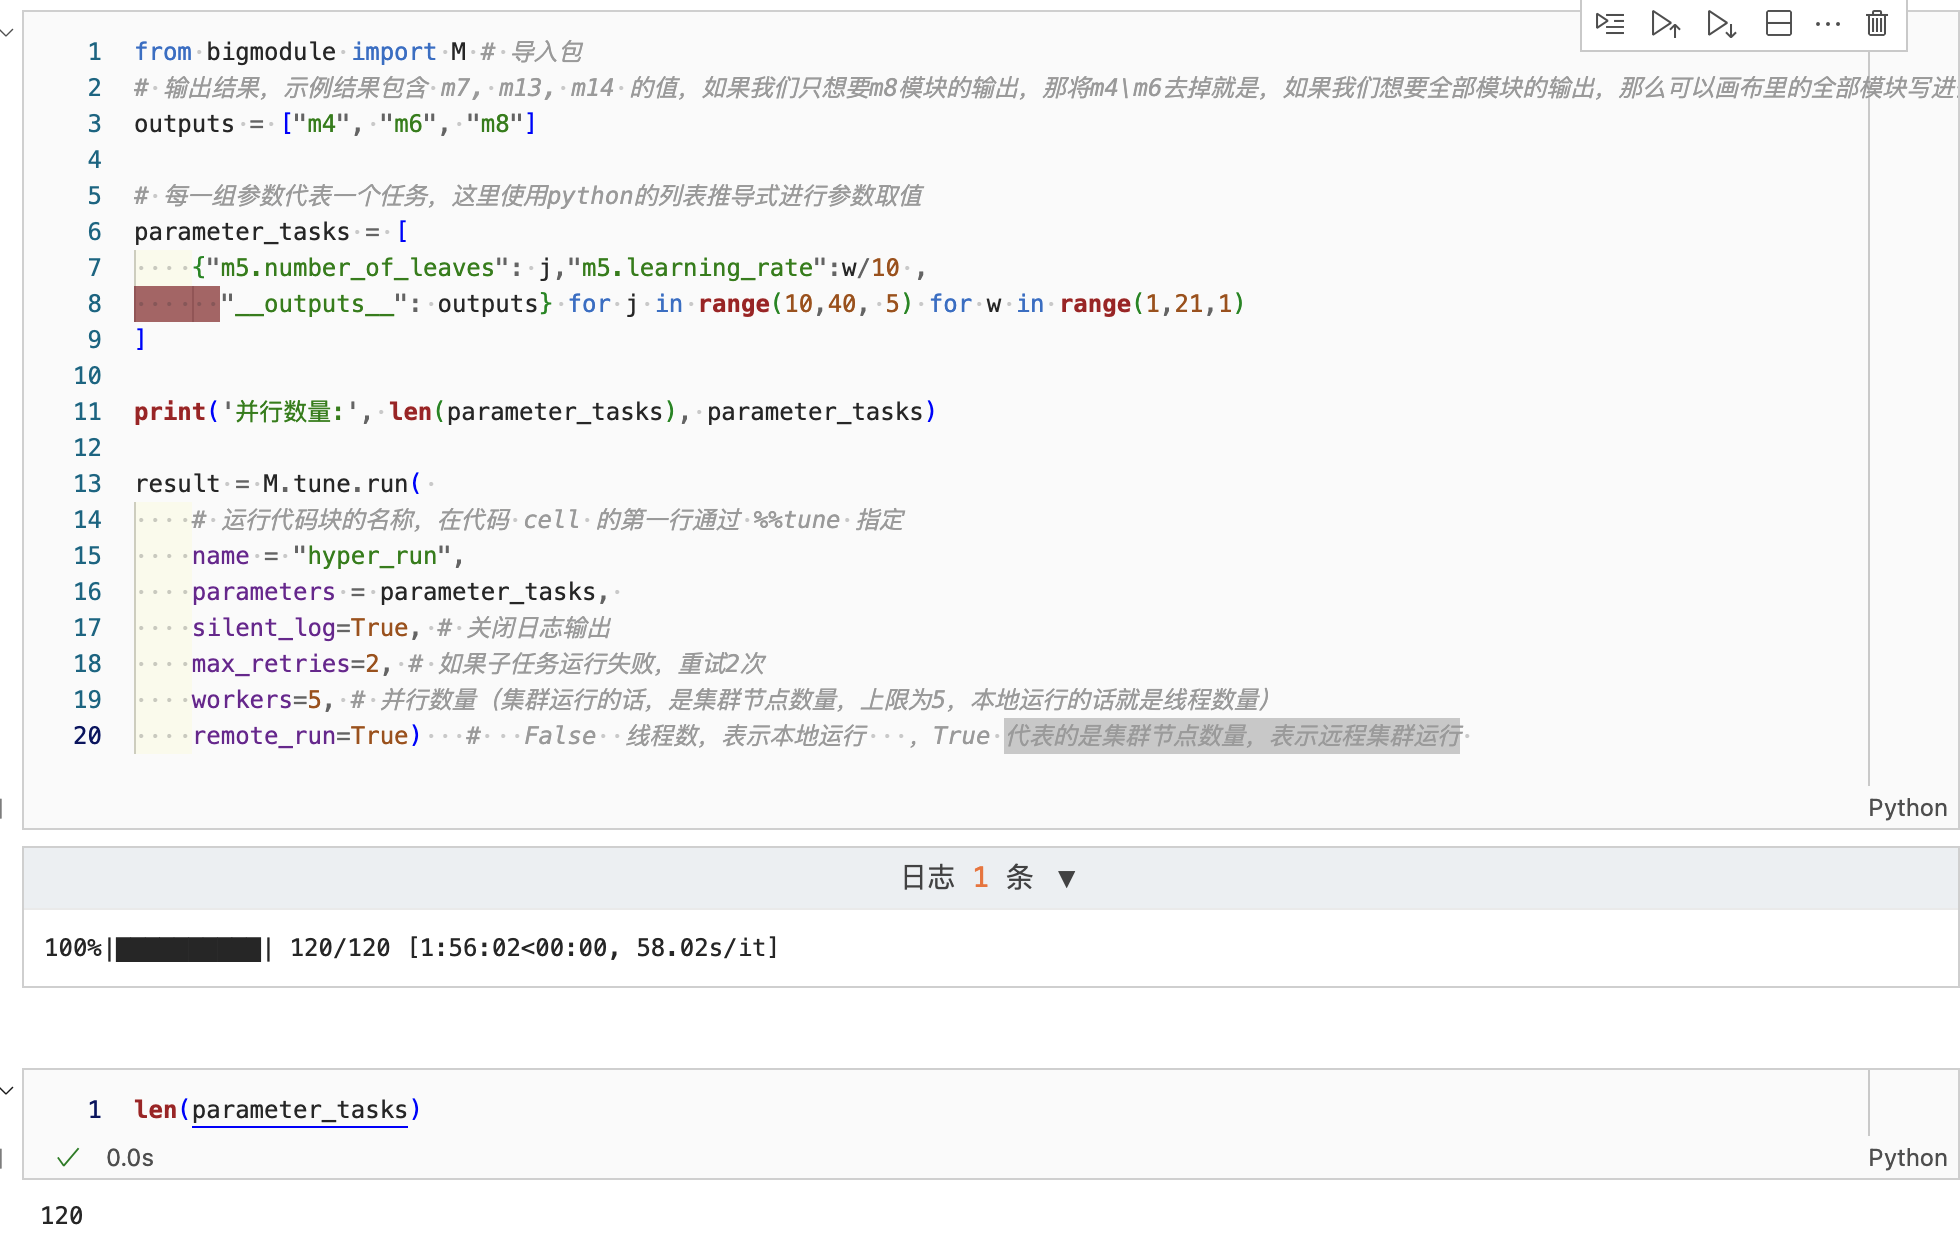Change first cell language mode Python
Screen dimensions: 1960x1238
tap(1907, 808)
